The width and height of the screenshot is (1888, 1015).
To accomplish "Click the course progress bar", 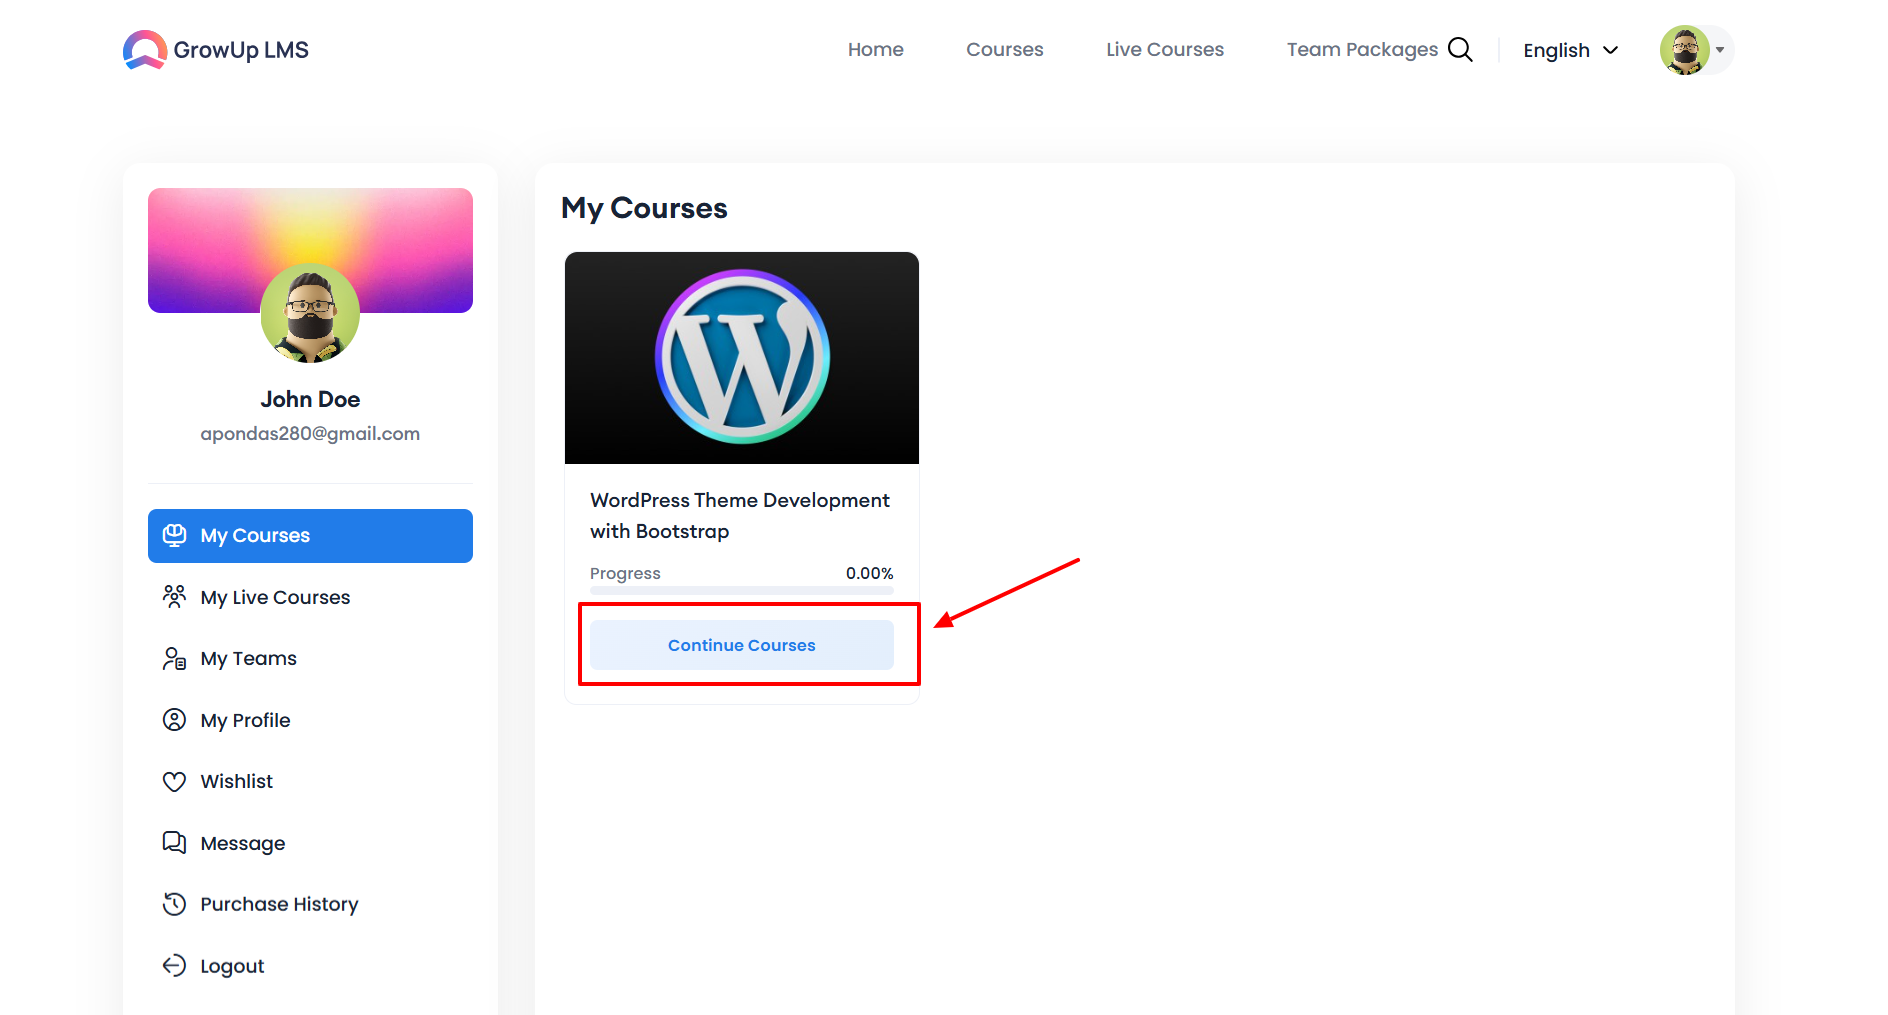I will click(742, 590).
